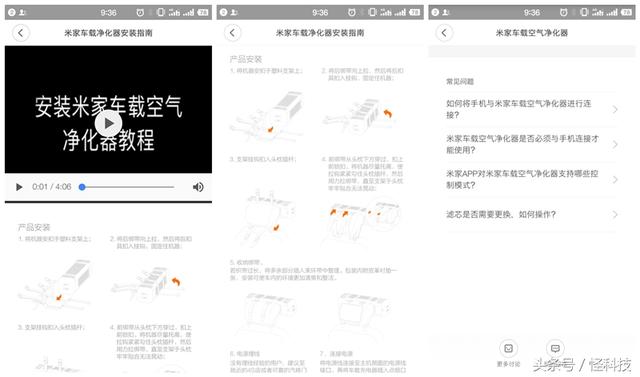Image resolution: width=640 pixels, height=377 pixels.
Task: Tap the back arrow in the middle installation guide screen
Action: click(x=232, y=33)
